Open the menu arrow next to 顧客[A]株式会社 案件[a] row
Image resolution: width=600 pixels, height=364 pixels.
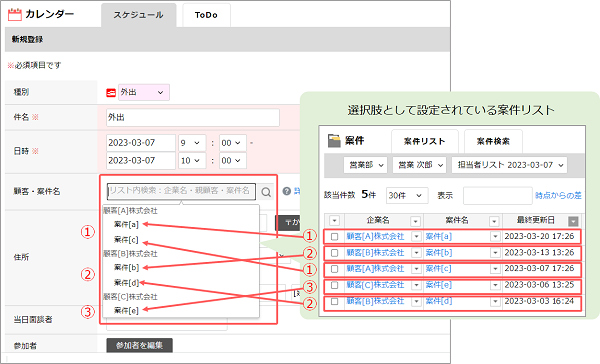pyautogui.click(x=416, y=237)
